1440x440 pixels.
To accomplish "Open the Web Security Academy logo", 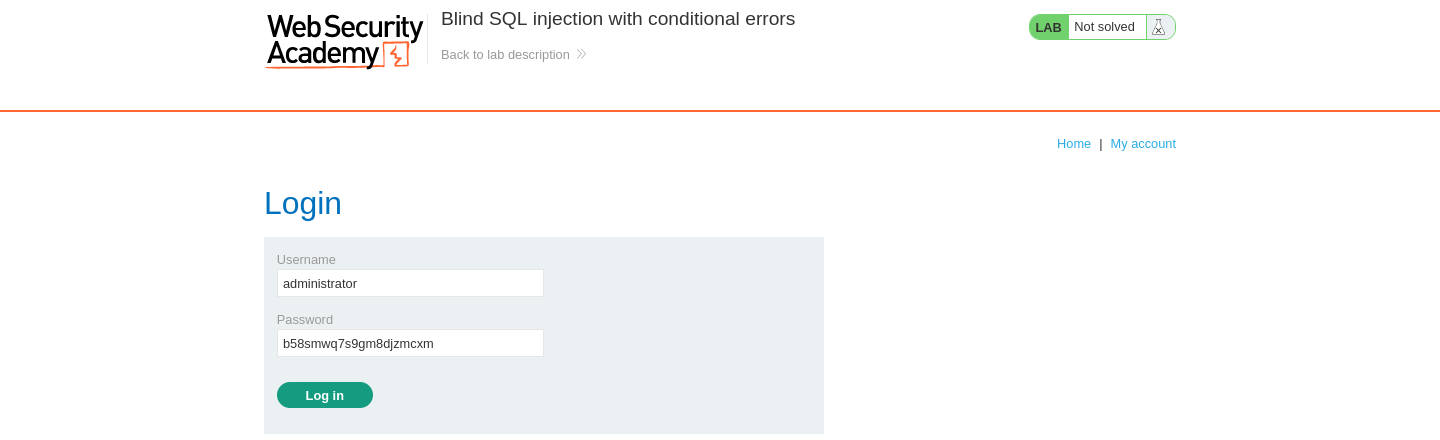I will [344, 41].
